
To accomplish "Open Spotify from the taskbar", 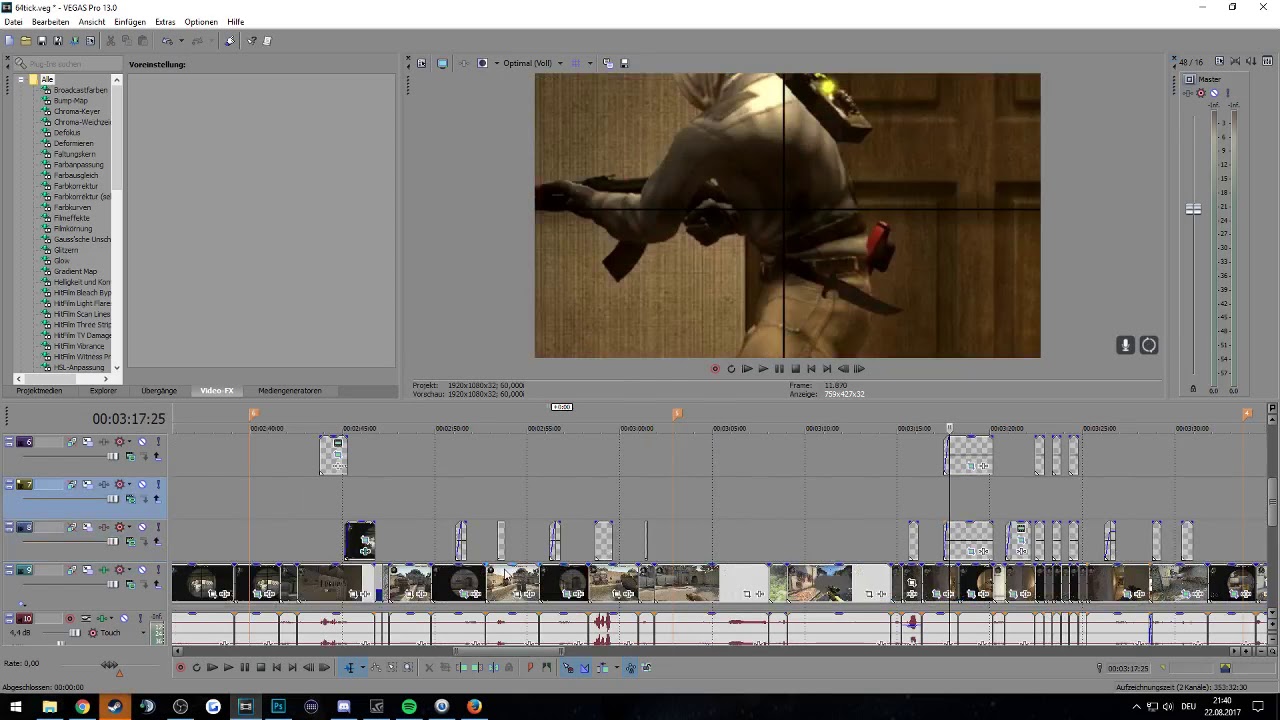I will 409,707.
